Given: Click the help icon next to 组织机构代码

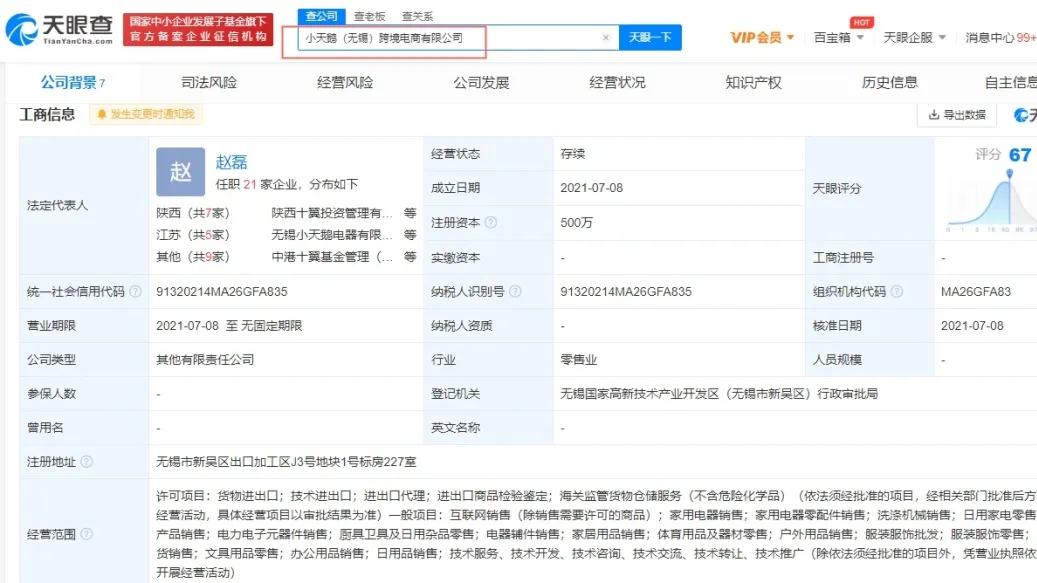Looking at the screenshot, I should [x=897, y=292].
